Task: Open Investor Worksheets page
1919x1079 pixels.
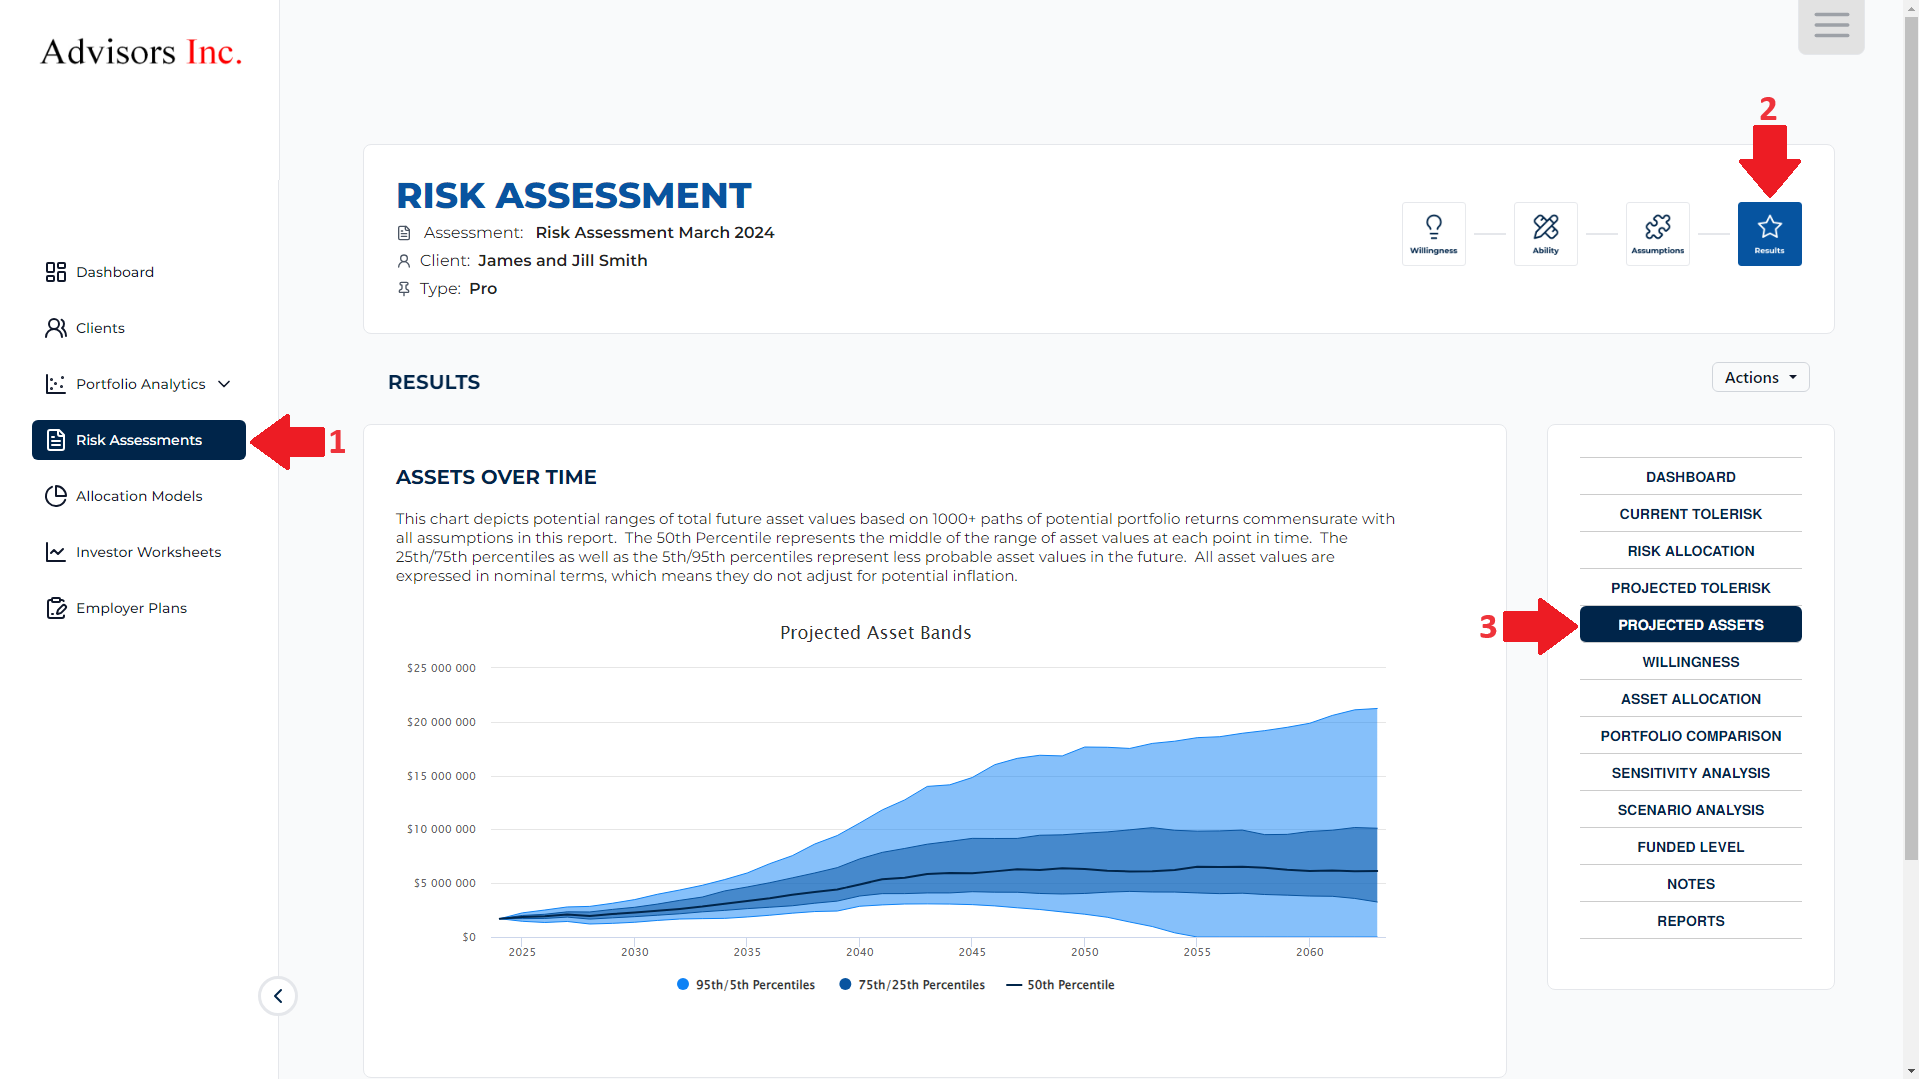Action: point(148,552)
